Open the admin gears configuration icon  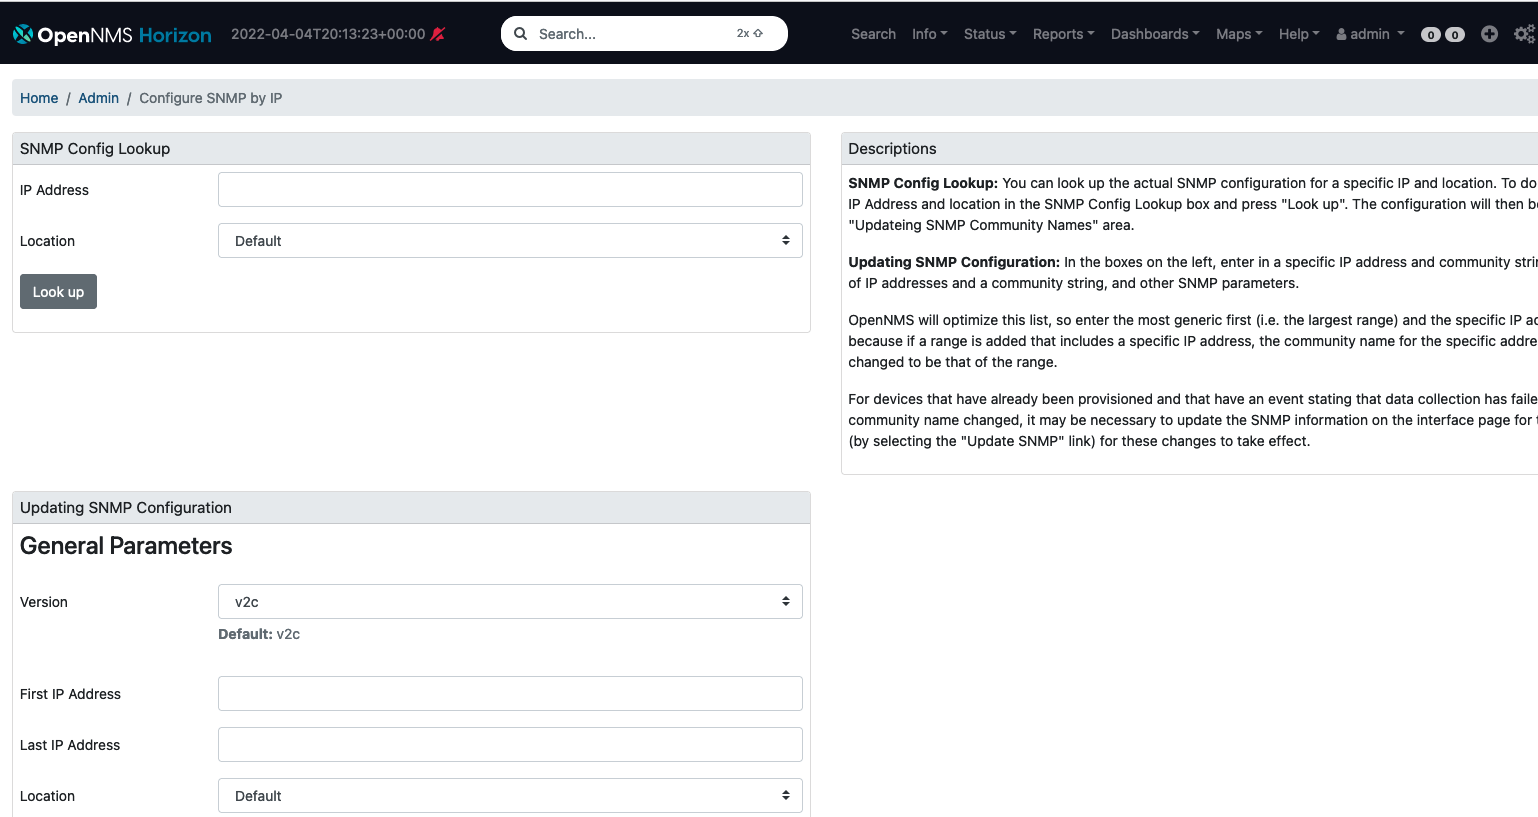click(x=1524, y=33)
